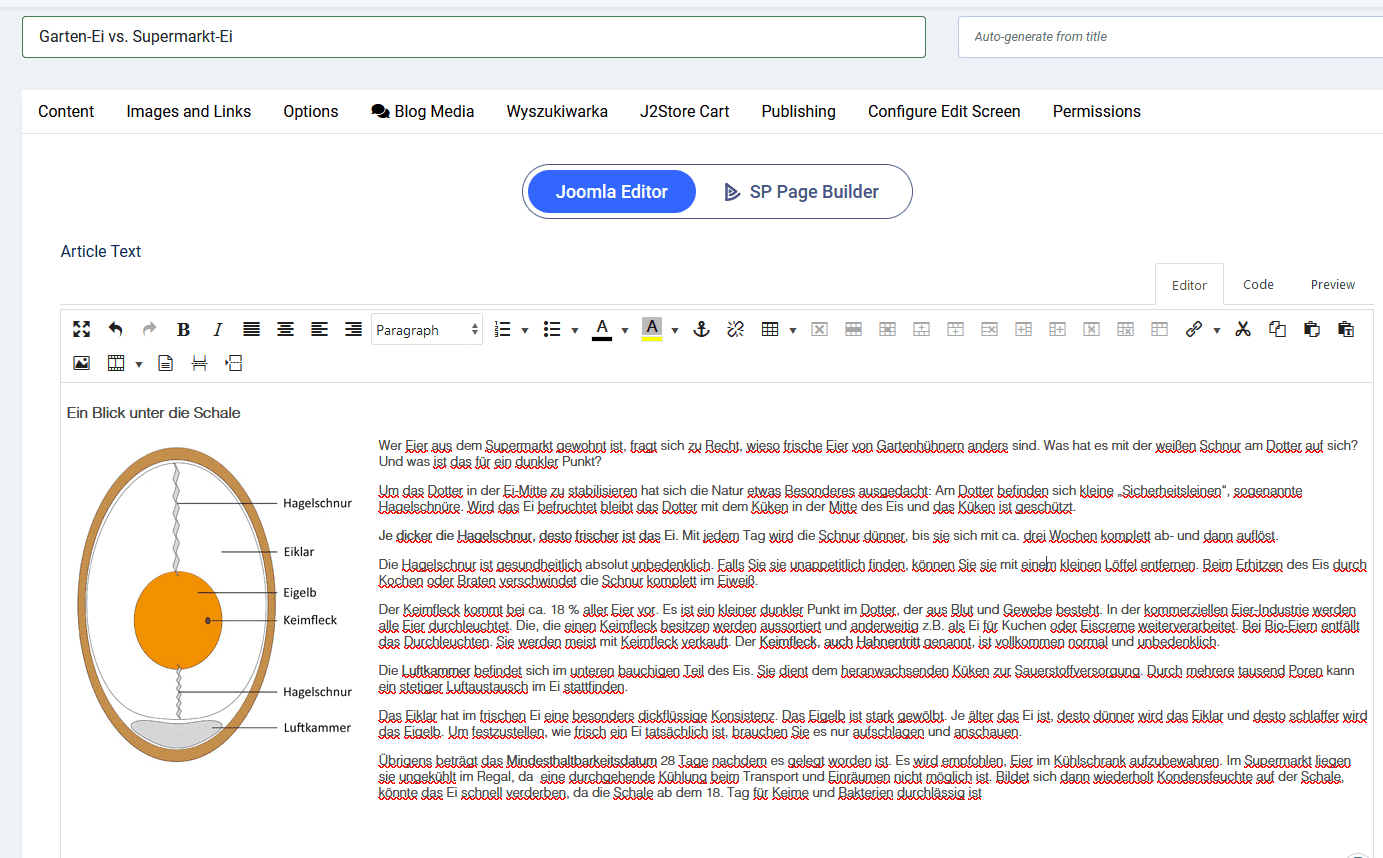
Task: Switch to SP Page Builder
Action: [x=801, y=192]
